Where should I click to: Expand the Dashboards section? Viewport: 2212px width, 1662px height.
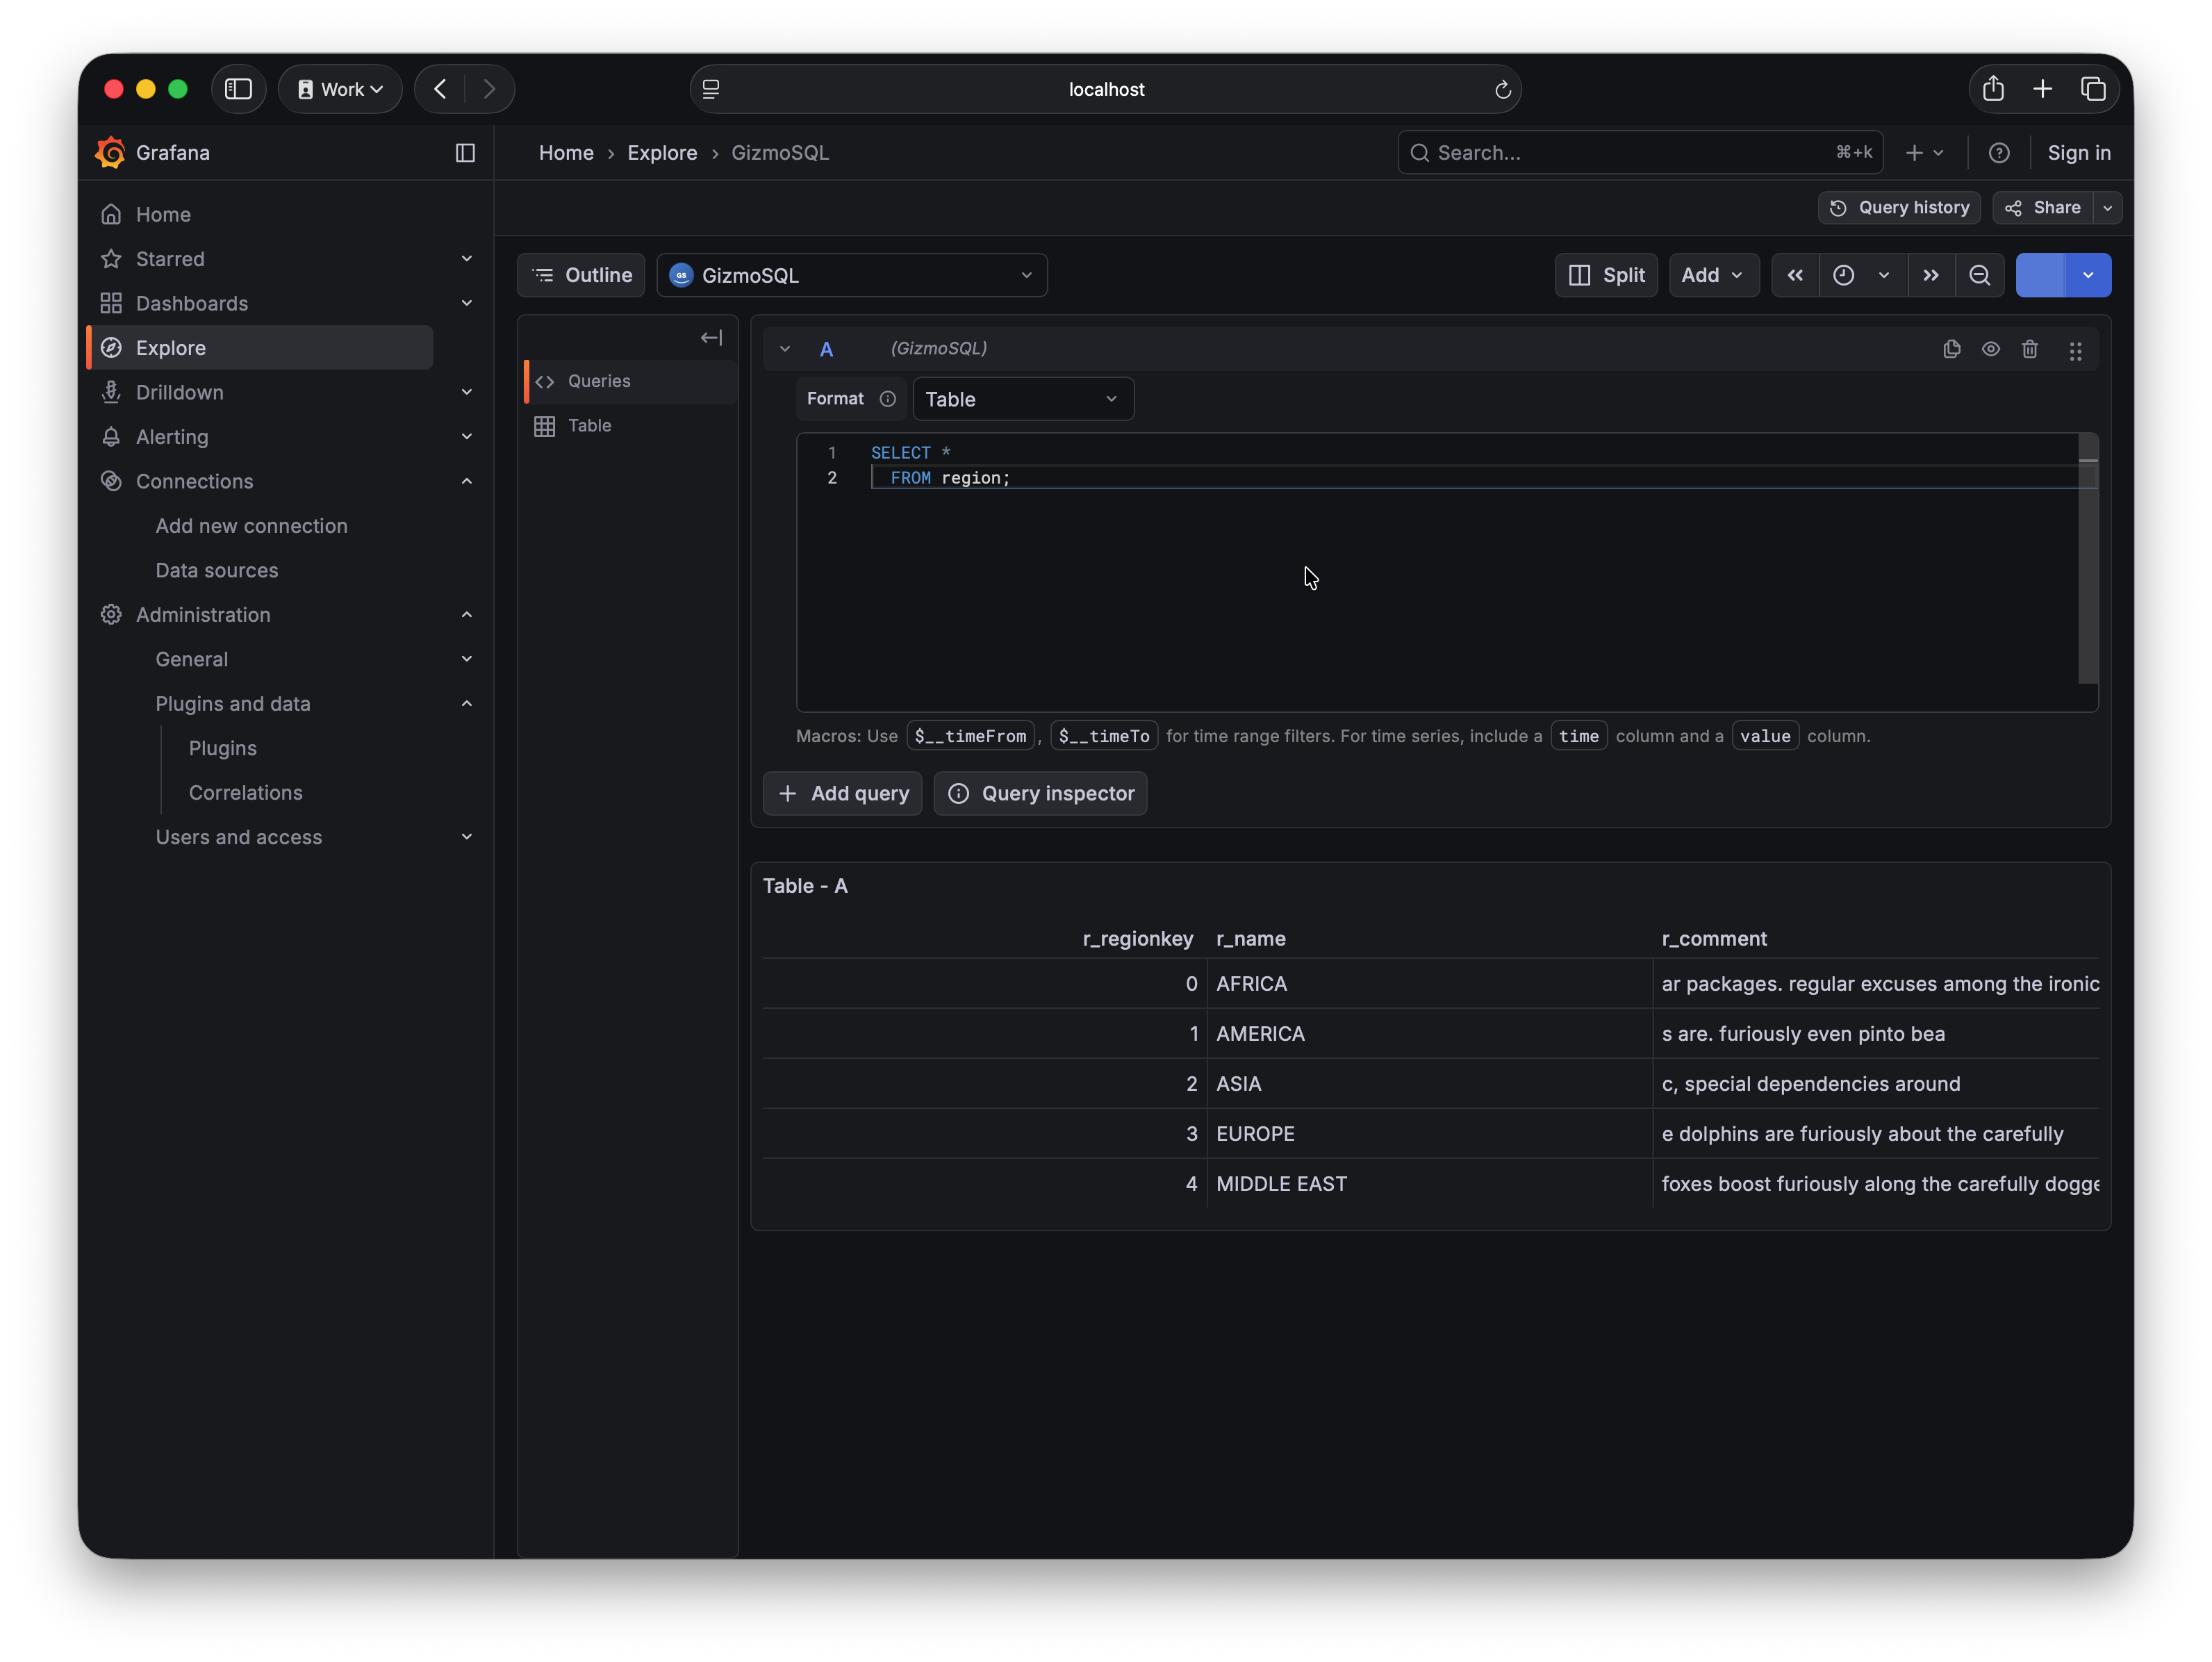[466, 303]
